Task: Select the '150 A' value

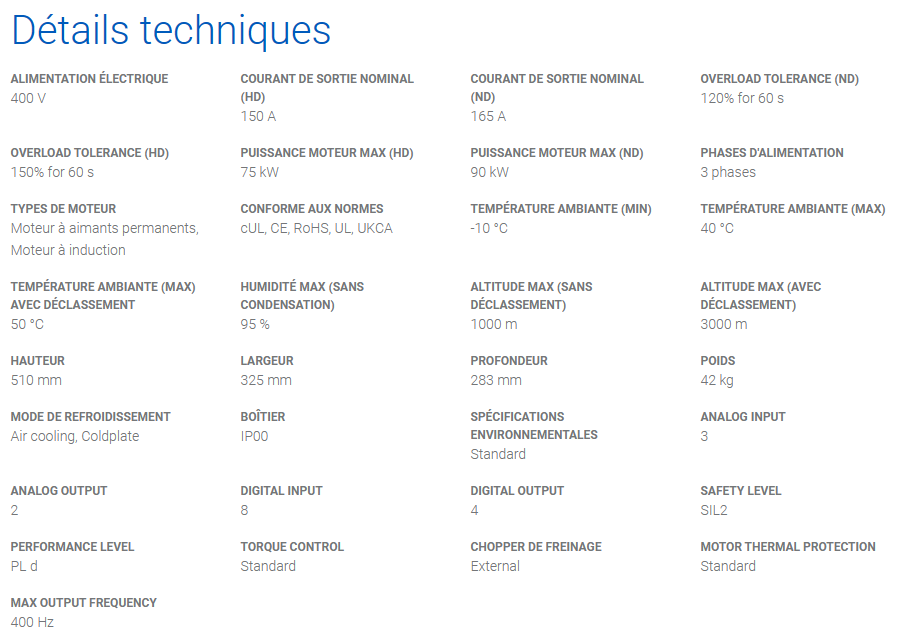Action: tap(258, 117)
